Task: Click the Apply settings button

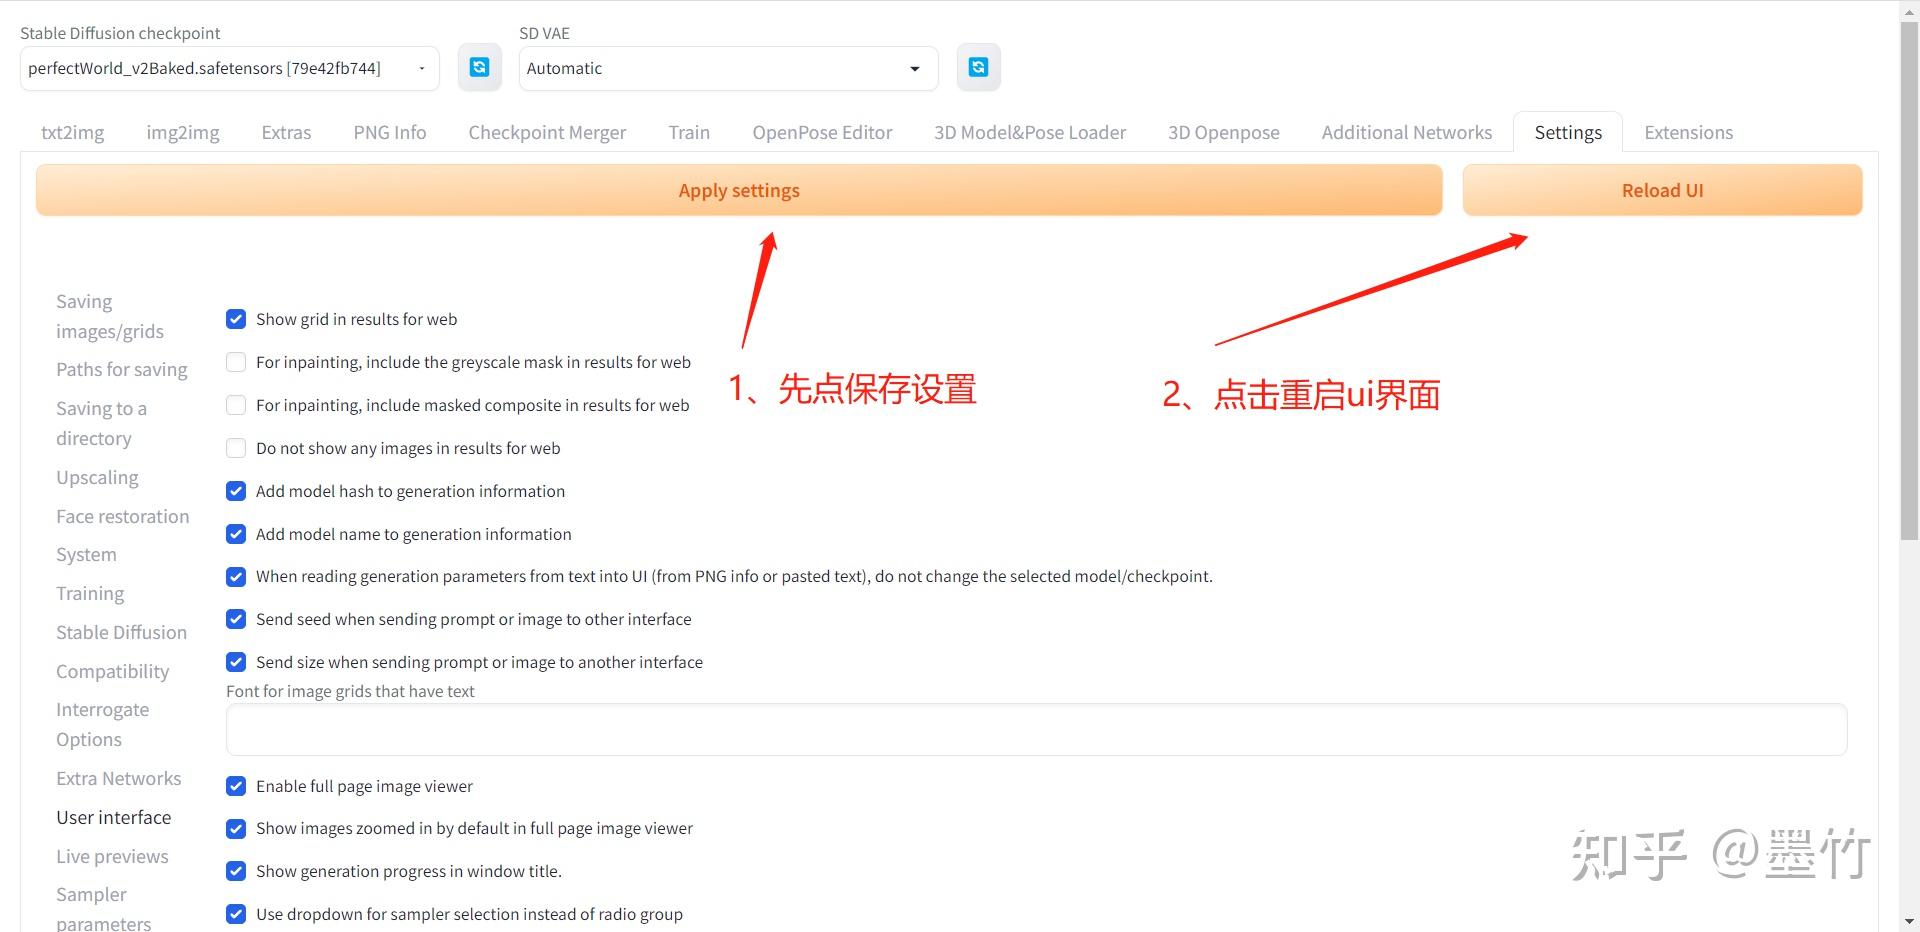Action: coord(739,190)
